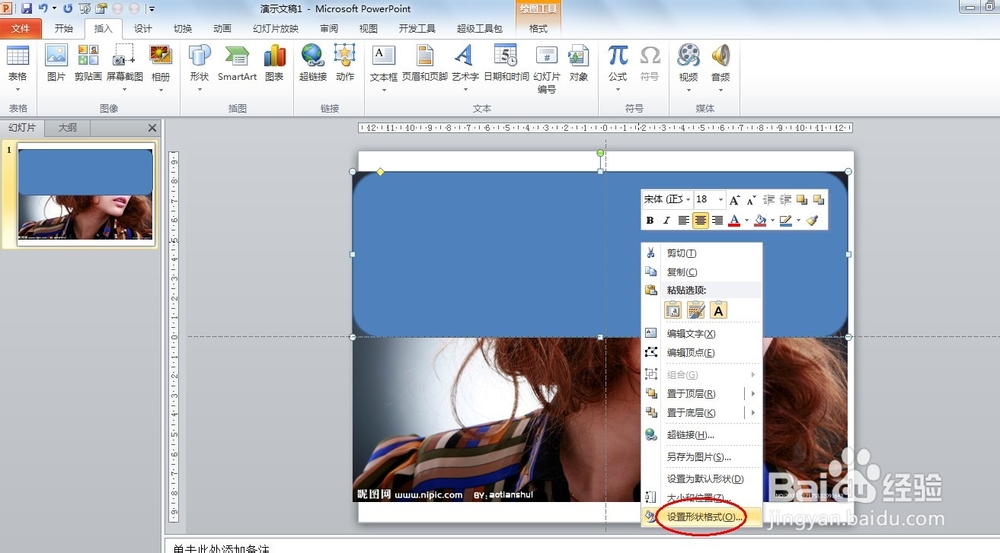This screenshot has width=1000, height=553.
Task: Choose 设置为默认形状 in context menu
Action: click(702, 478)
